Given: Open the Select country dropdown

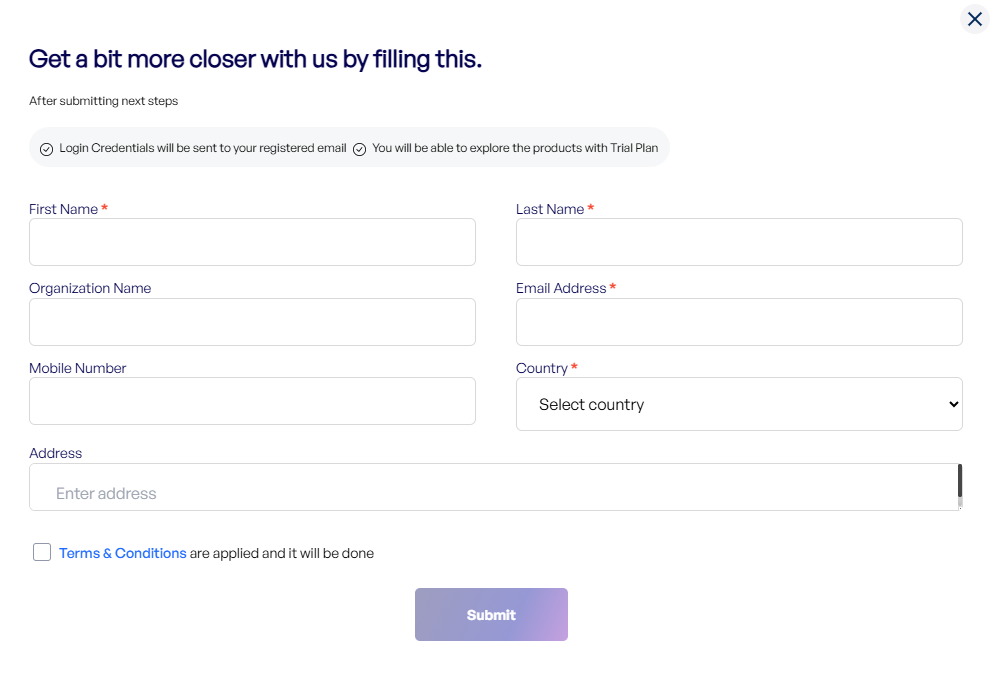Looking at the screenshot, I should [x=739, y=404].
